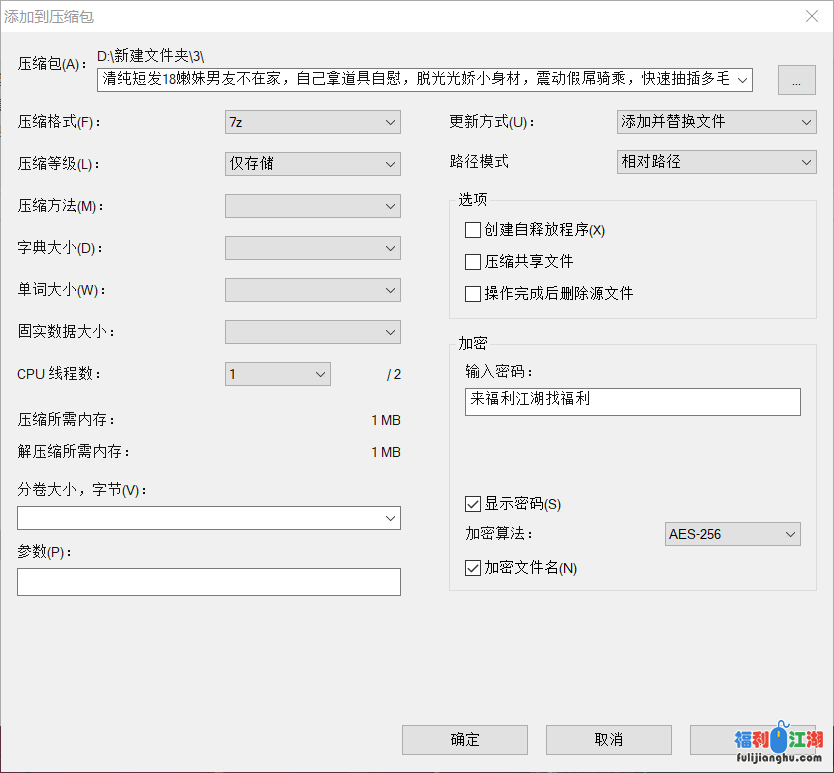Click the 输入密码 password field
This screenshot has height=773, width=834.
[632, 401]
